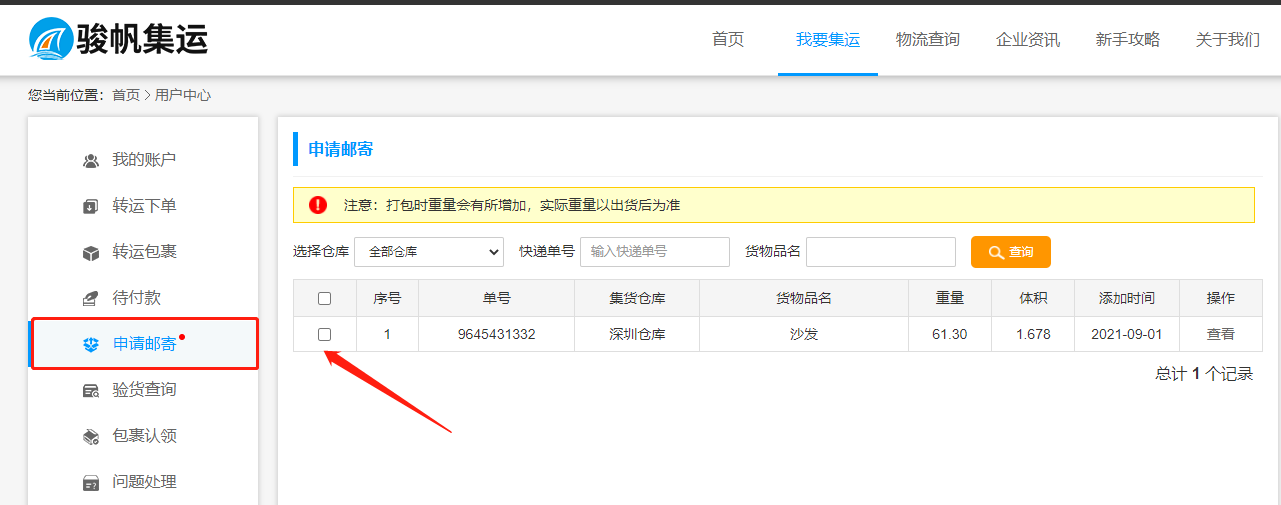Check the box for order 9645431332
The width and height of the screenshot is (1281, 505).
(x=324, y=335)
